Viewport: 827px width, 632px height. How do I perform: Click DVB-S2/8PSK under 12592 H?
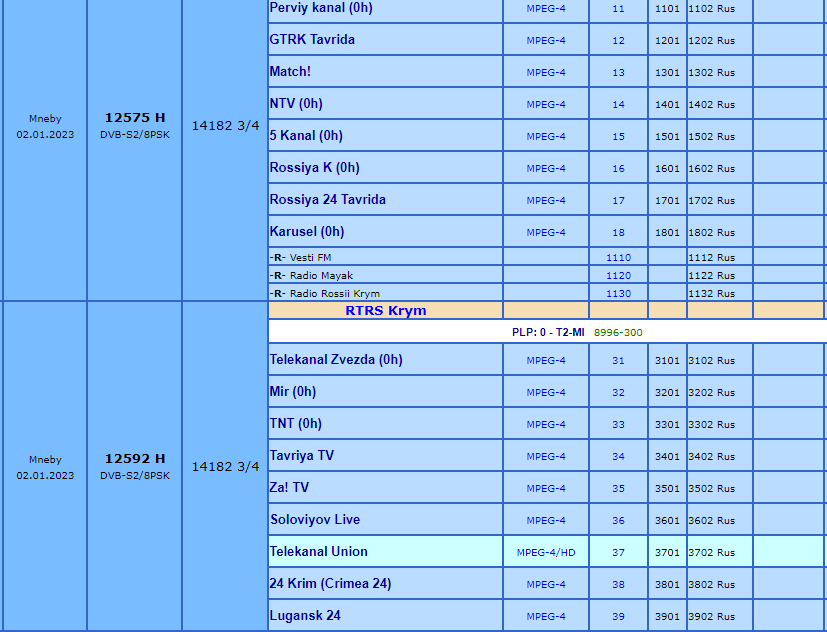135,475
